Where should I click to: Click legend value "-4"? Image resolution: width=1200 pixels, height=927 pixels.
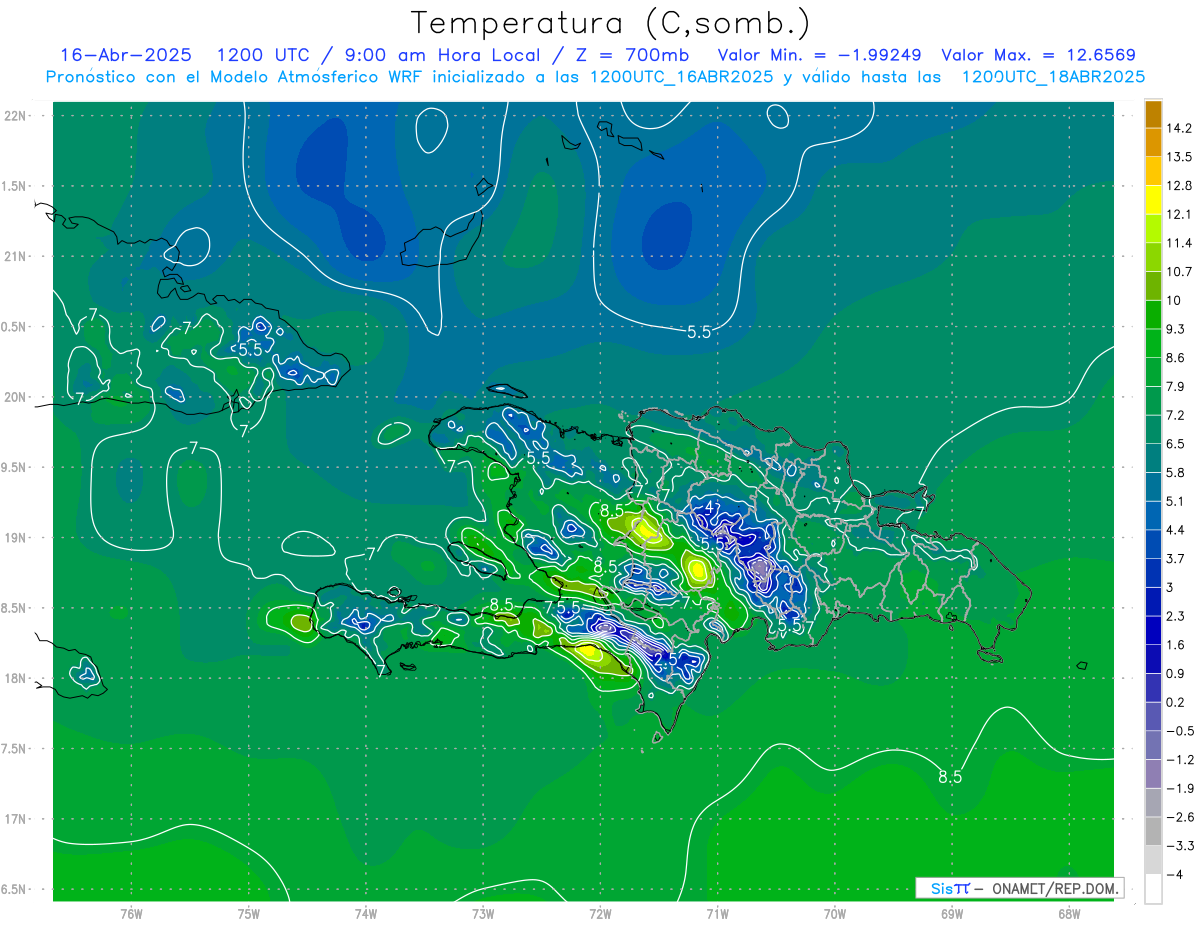(1175, 874)
